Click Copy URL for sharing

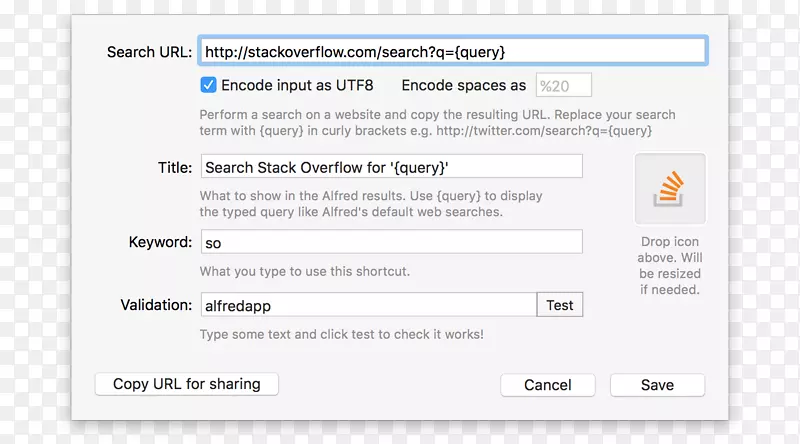[187, 384]
